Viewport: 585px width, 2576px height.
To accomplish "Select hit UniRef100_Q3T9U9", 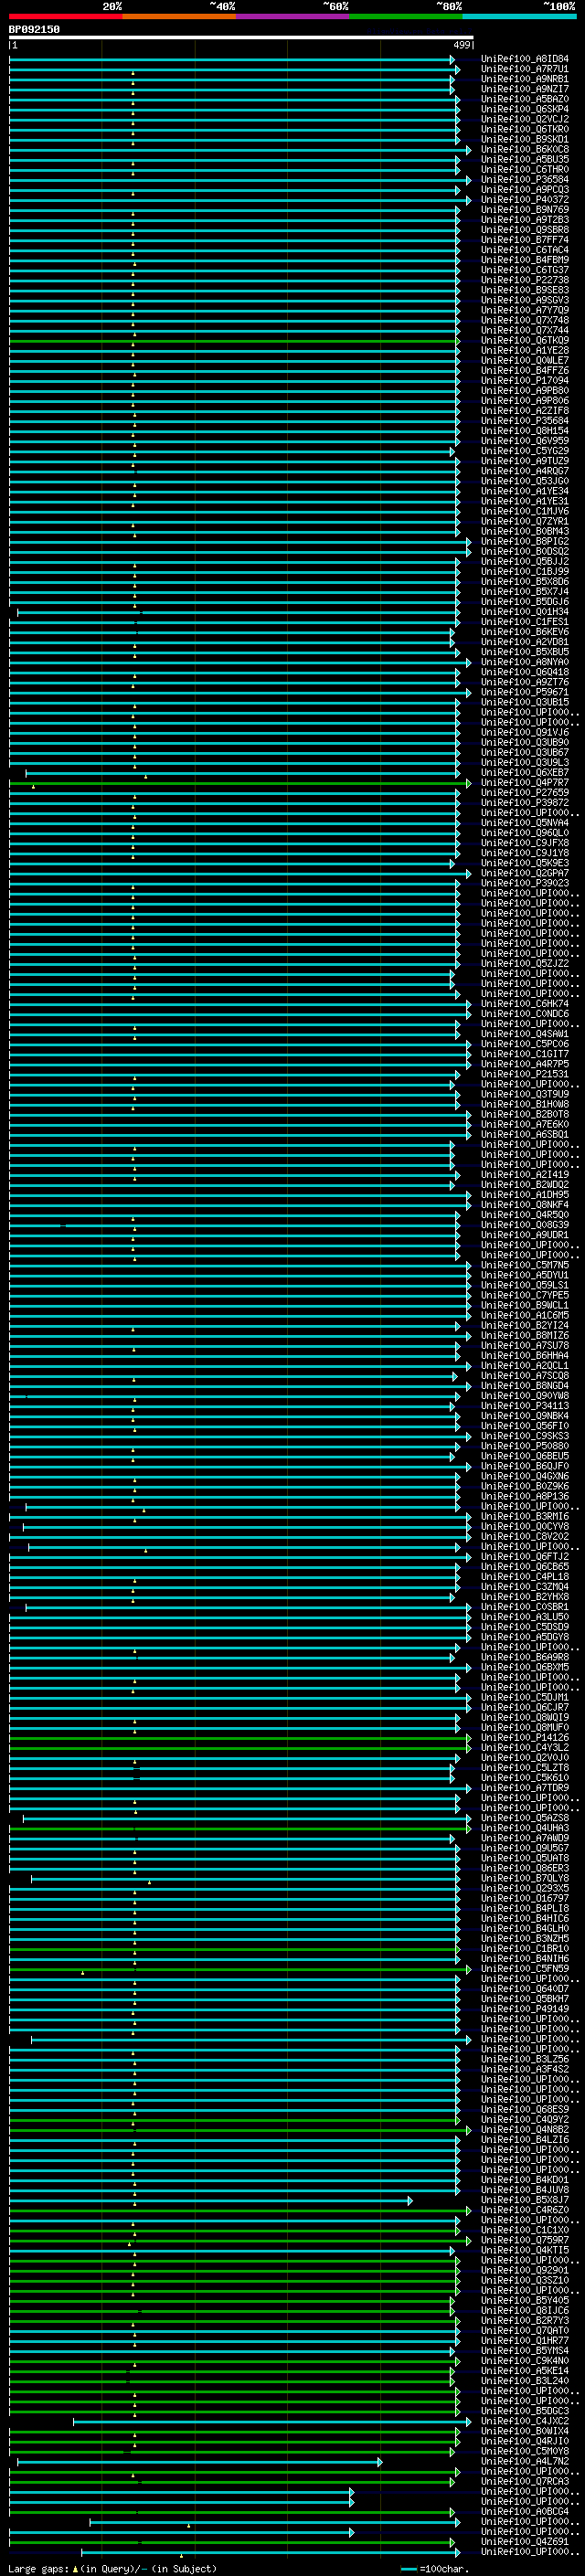I will (x=524, y=1094).
